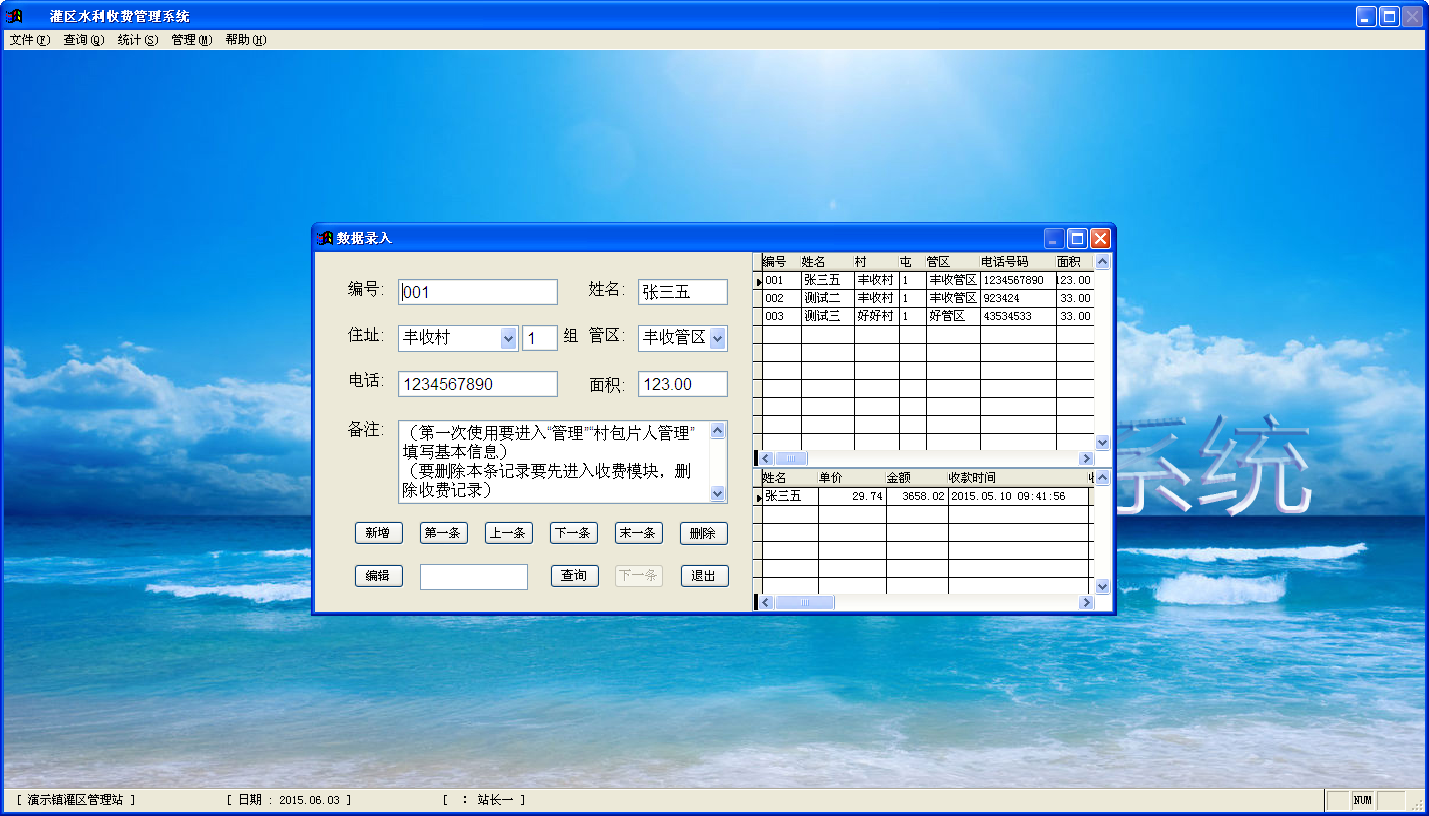Click the 新增 button
The width and height of the screenshot is (1429, 816).
(x=378, y=534)
